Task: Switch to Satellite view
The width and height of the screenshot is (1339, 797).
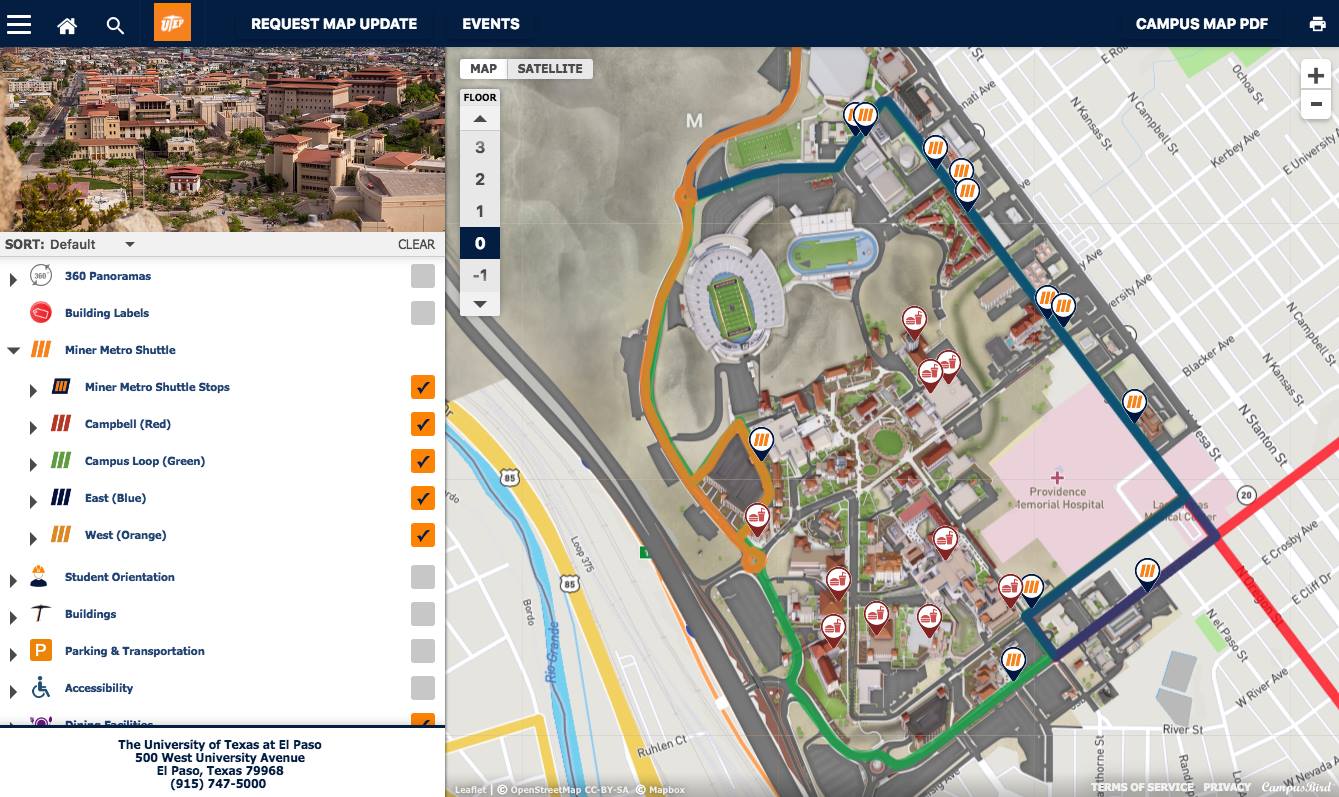Action: (550, 69)
